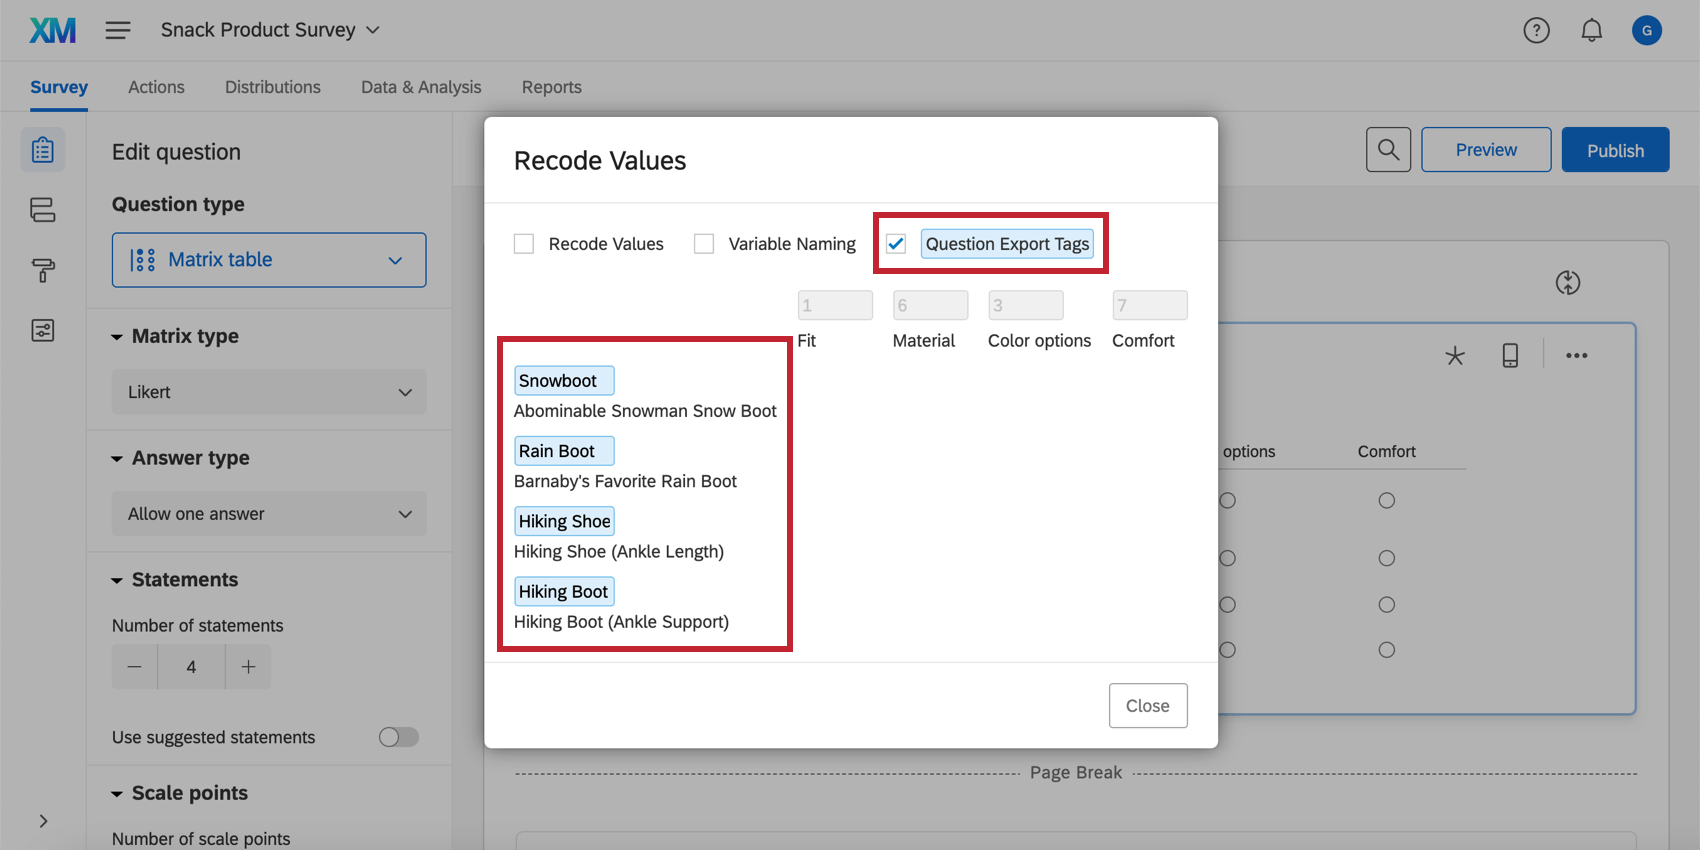Switch to the Data & Analysis tab

421,87
